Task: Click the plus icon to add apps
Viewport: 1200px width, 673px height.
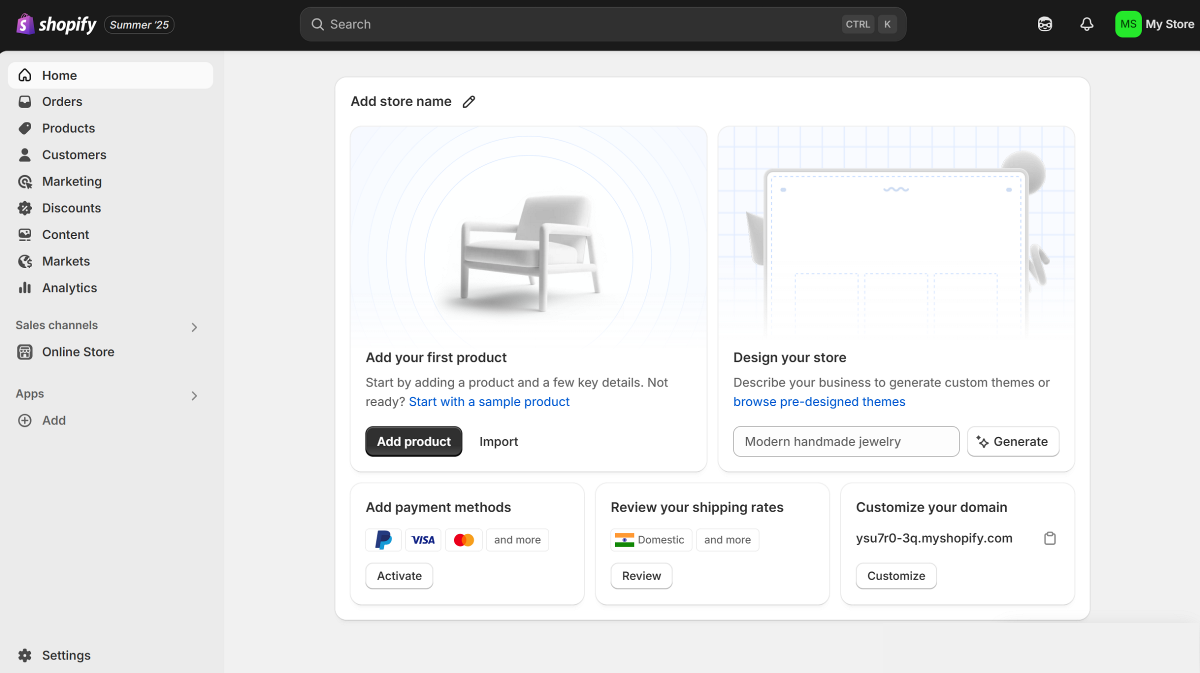Action: pyautogui.click(x=25, y=421)
